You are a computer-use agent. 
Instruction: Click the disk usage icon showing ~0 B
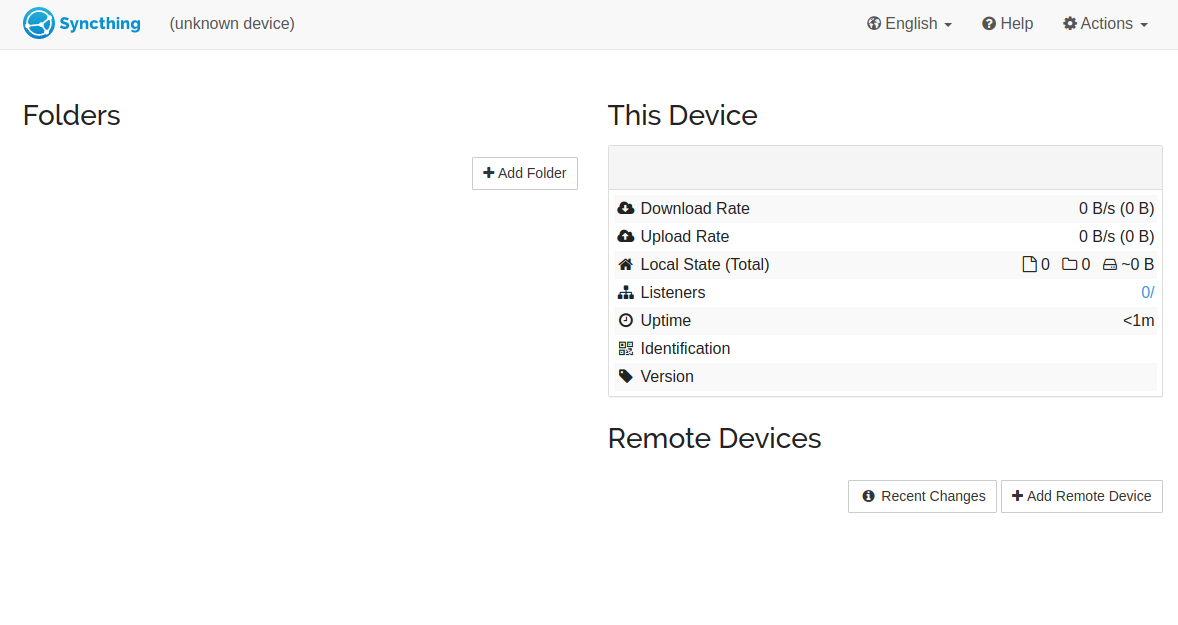click(x=1110, y=264)
